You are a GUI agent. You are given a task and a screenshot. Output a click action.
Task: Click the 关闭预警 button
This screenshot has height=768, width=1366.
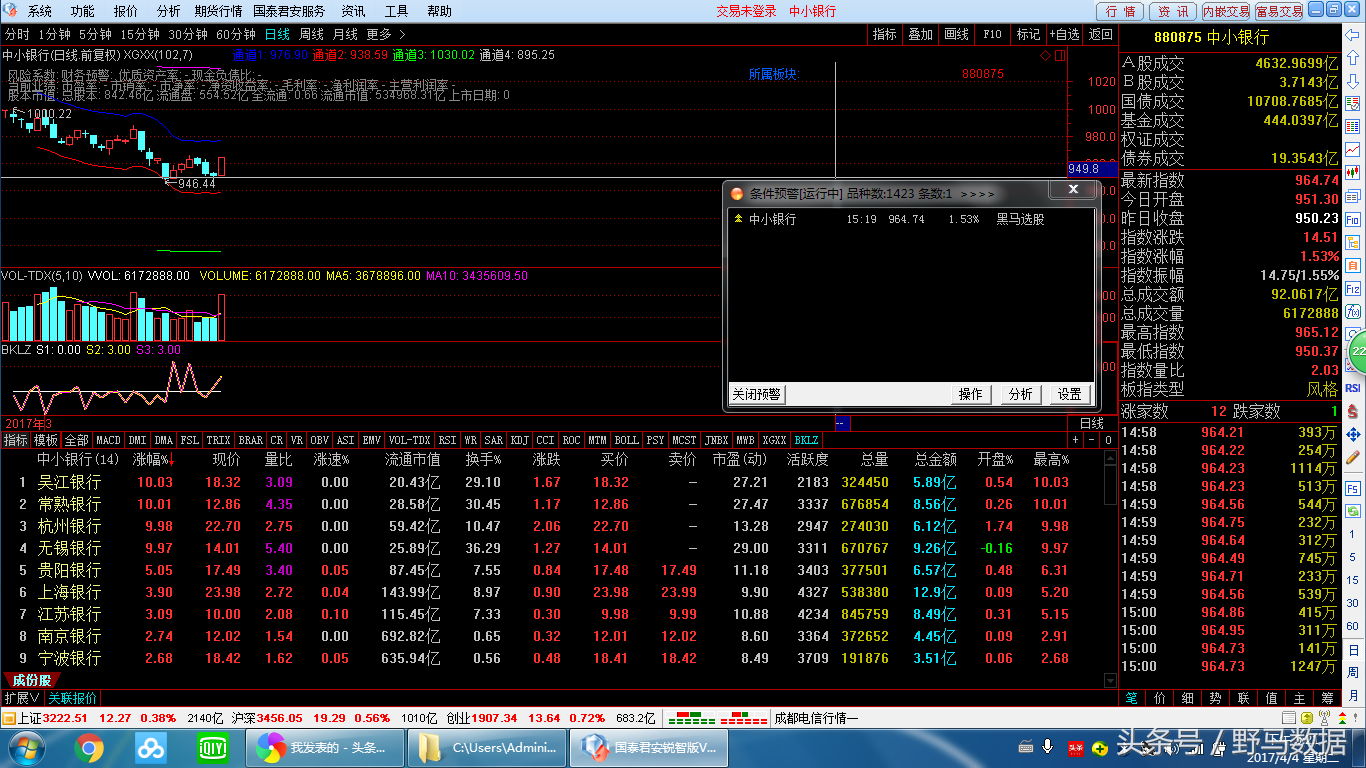point(756,394)
